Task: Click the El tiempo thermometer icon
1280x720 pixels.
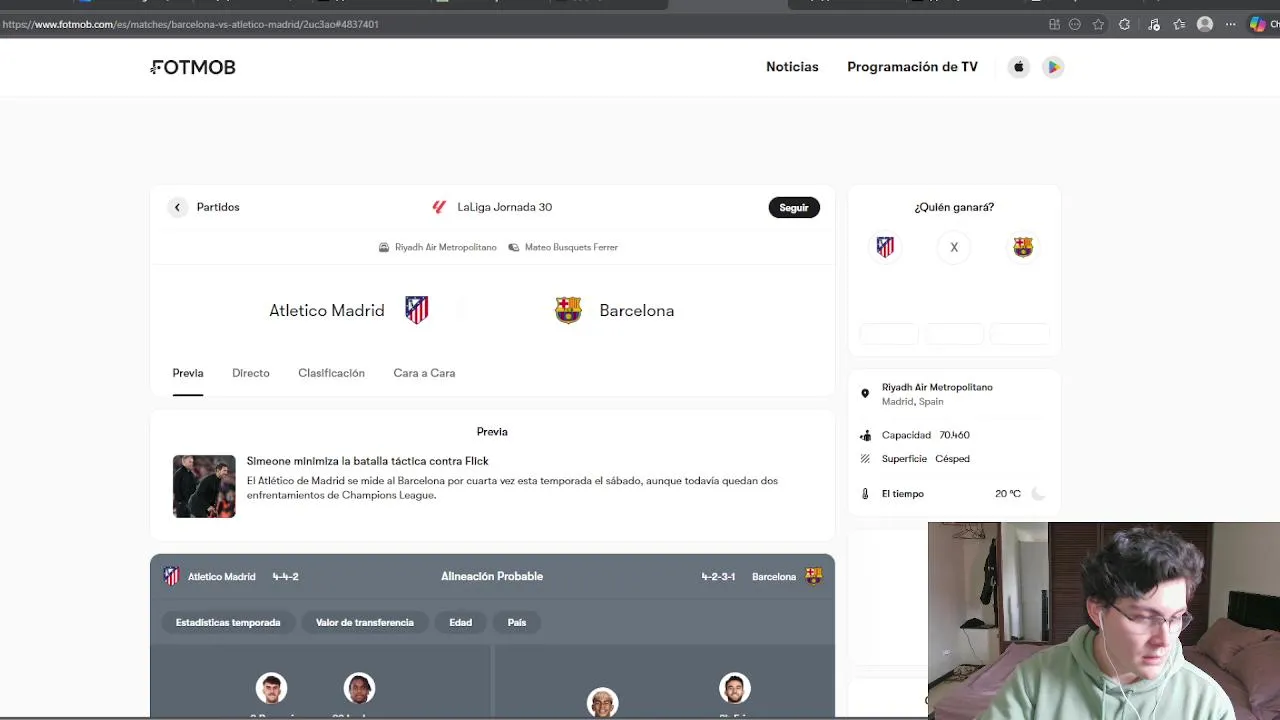Action: click(x=865, y=494)
